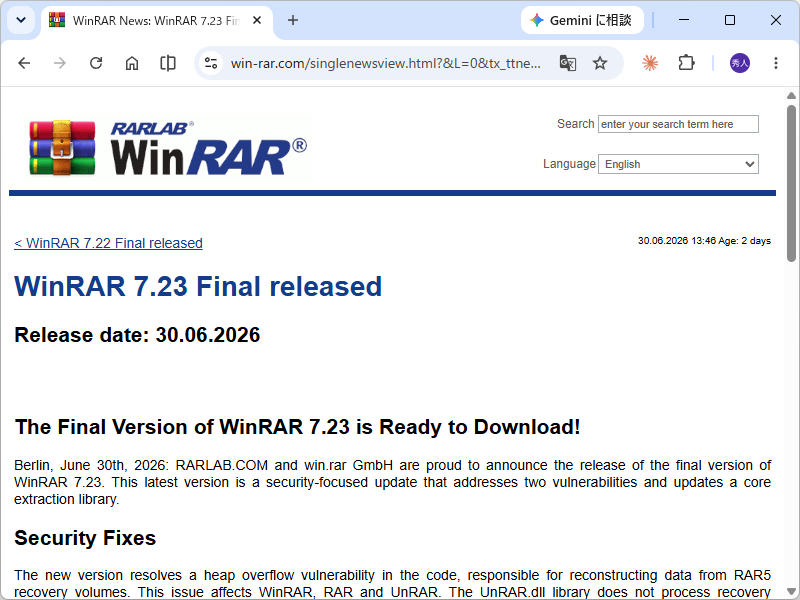Click the WinRAR RARLAB logo

pyautogui.click(x=168, y=148)
